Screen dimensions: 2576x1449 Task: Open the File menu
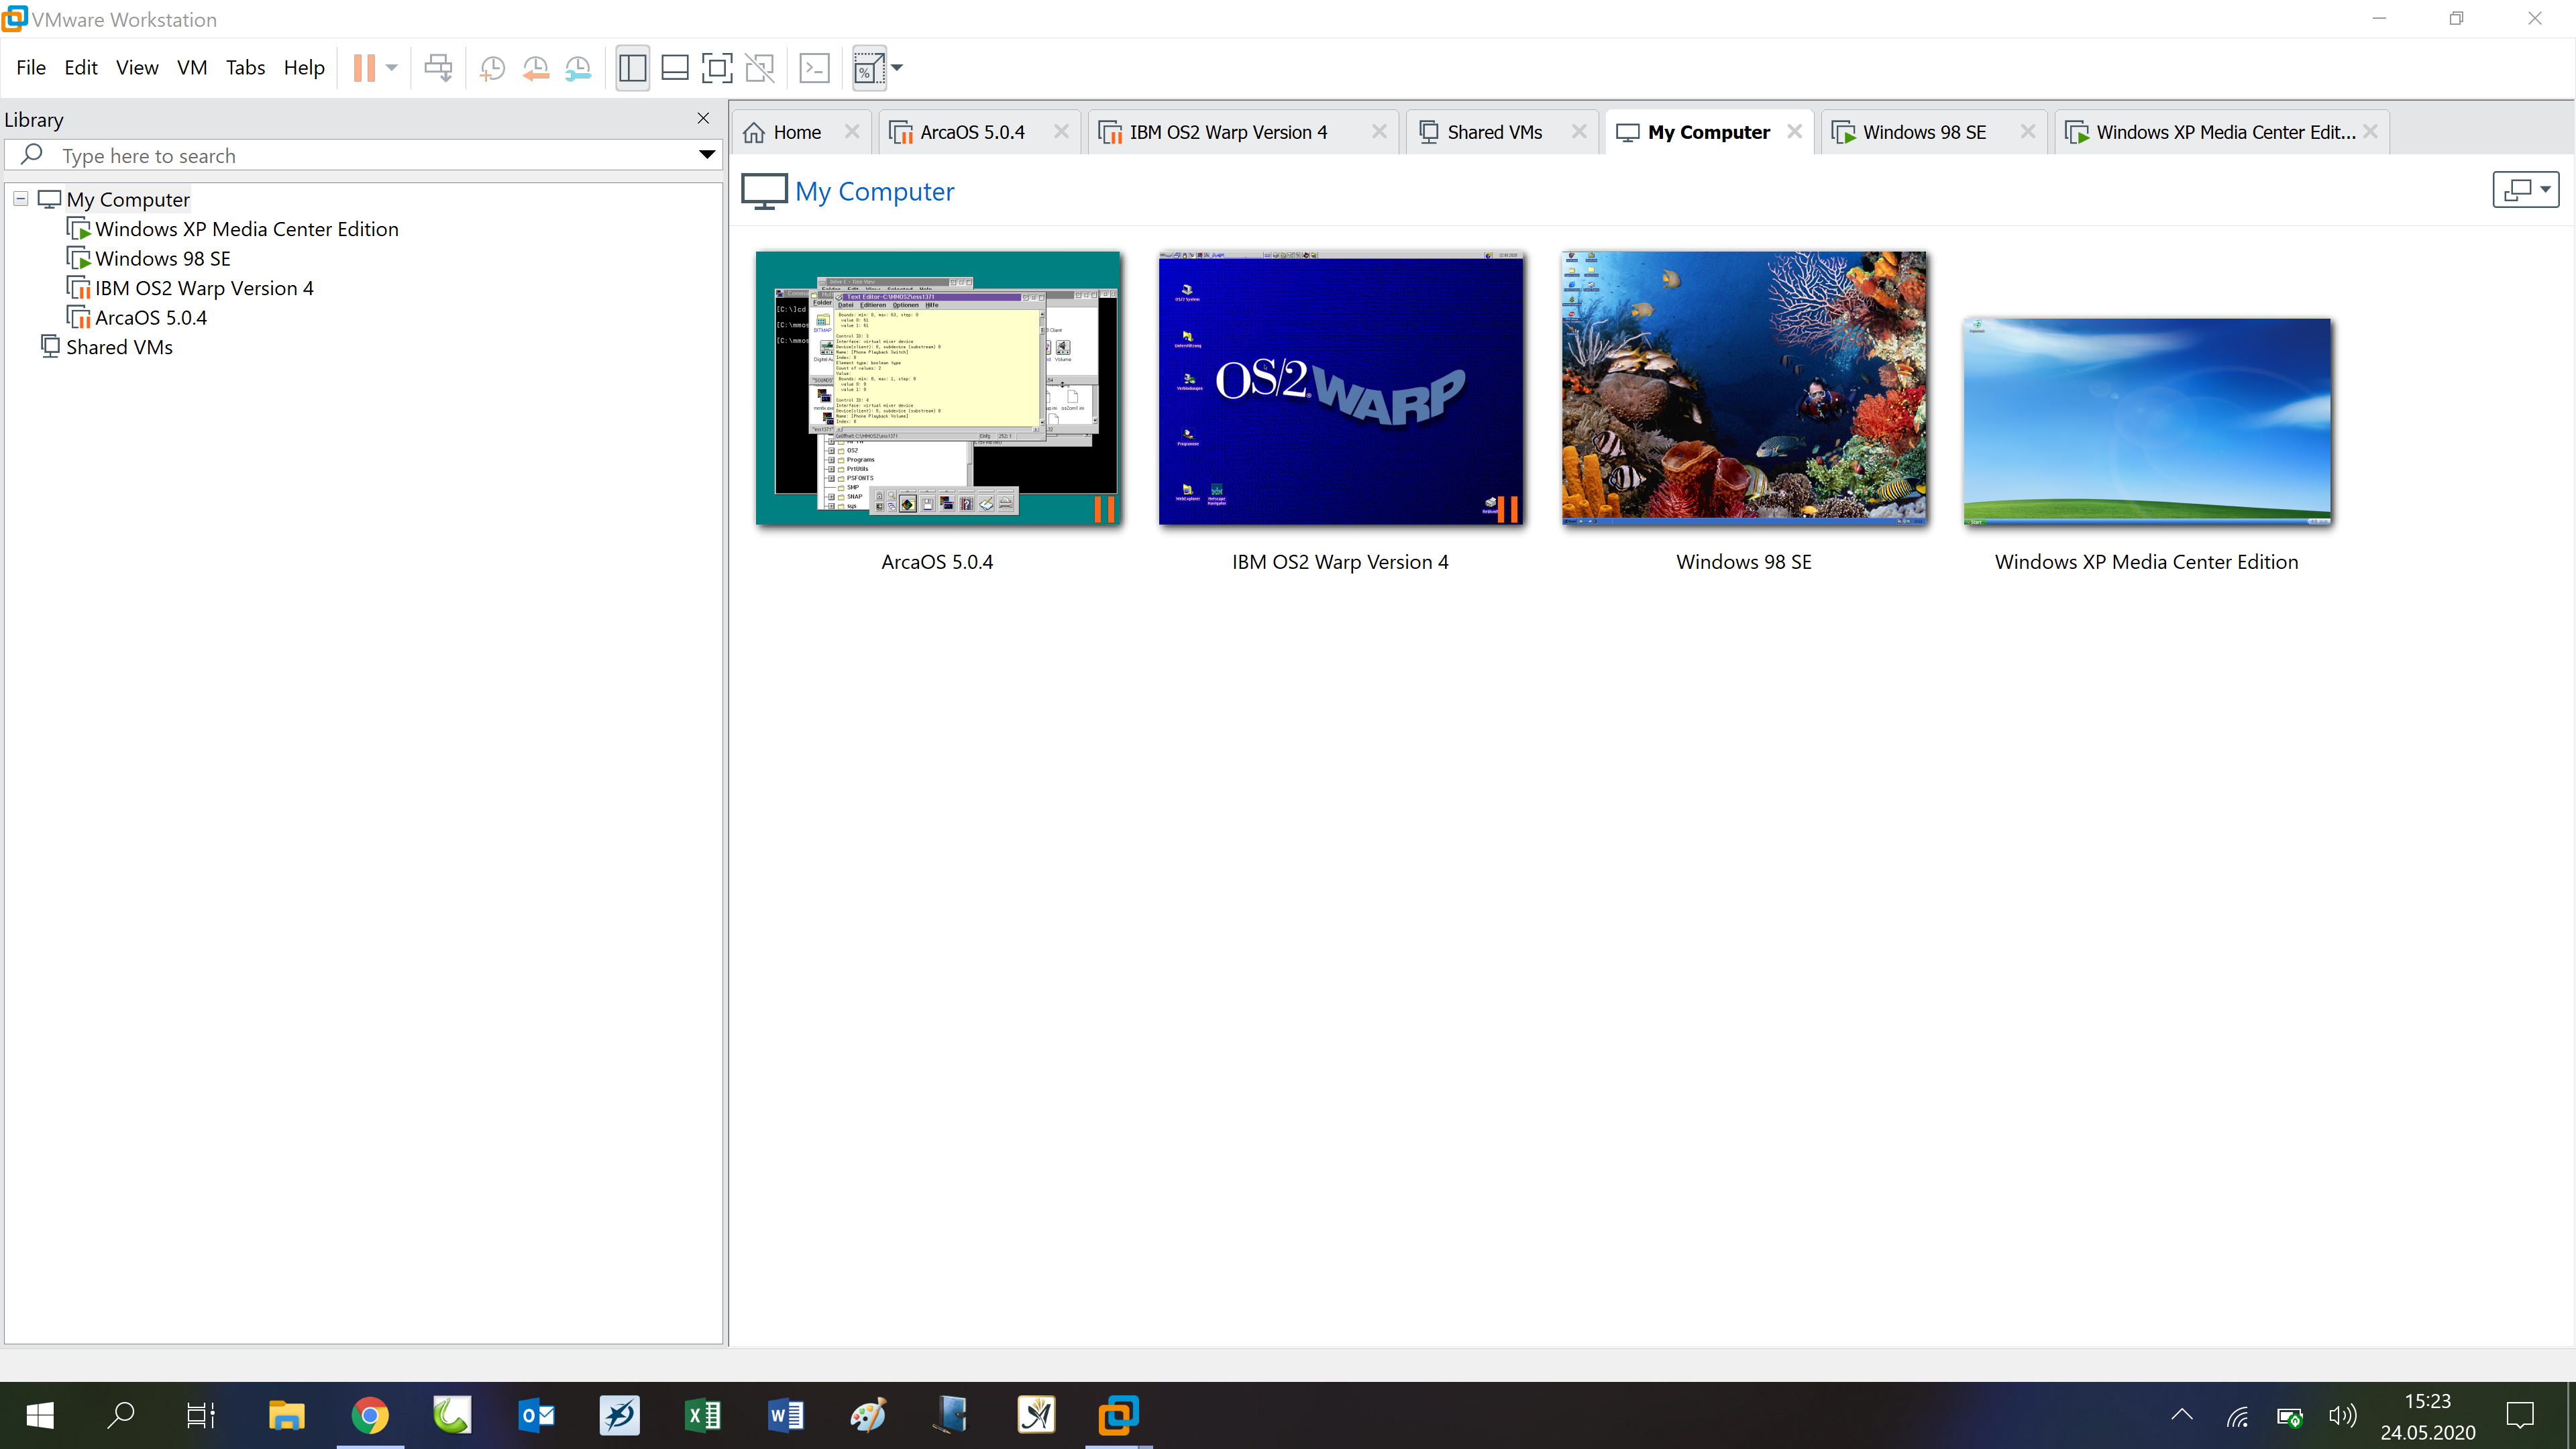tap(31, 67)
